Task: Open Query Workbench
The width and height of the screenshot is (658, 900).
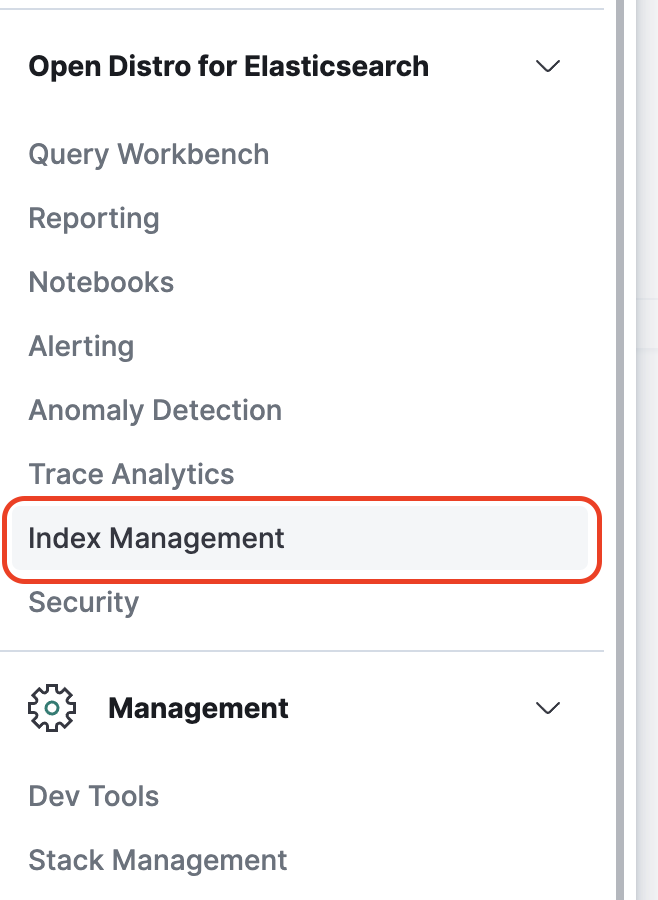Action: [x=149, y=155]
